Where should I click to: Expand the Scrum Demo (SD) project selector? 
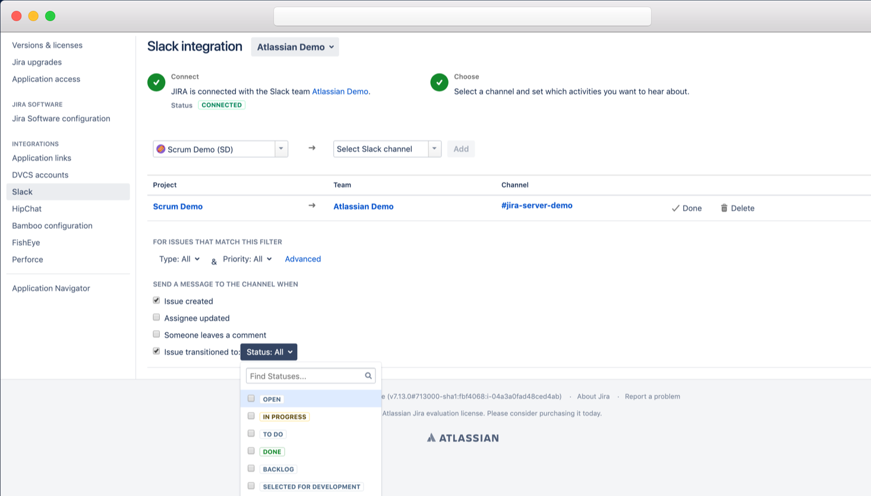221,149
